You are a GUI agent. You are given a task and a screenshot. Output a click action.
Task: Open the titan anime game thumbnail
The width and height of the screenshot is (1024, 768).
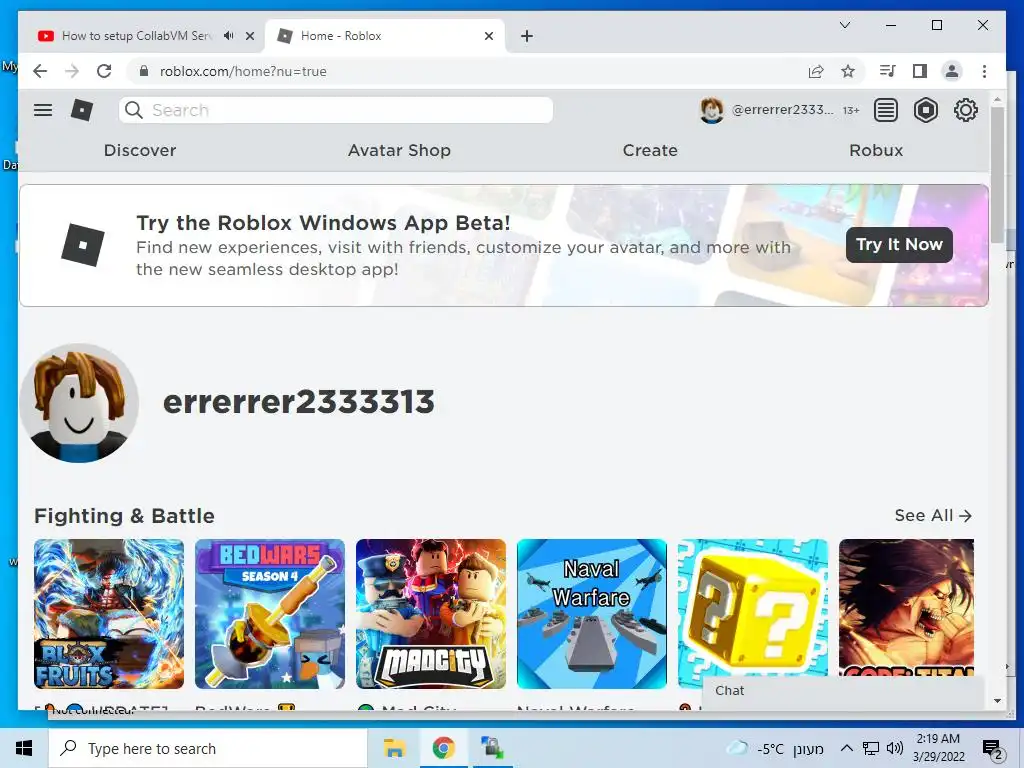906,607
